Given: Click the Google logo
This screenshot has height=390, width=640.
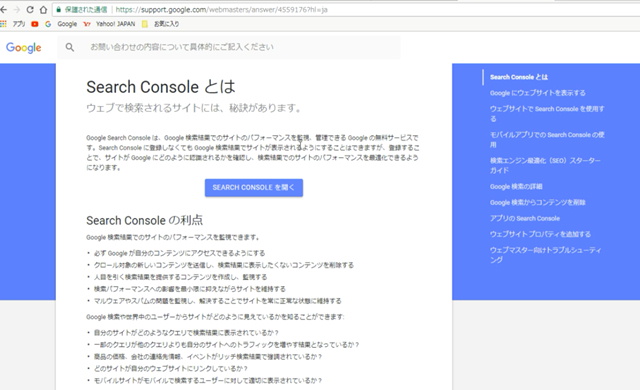Looking at the screenshot, I should pyautogui.click(x=24, y=48).
